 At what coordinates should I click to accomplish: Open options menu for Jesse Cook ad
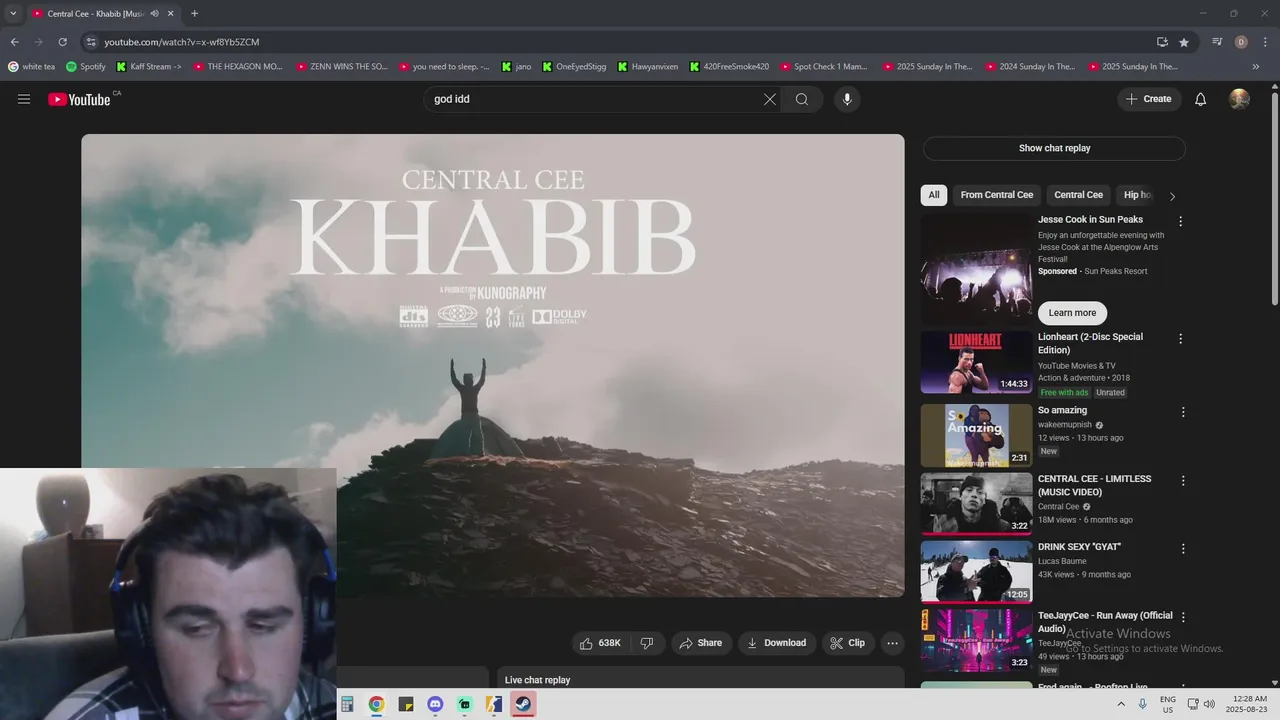coord(1180,222)
